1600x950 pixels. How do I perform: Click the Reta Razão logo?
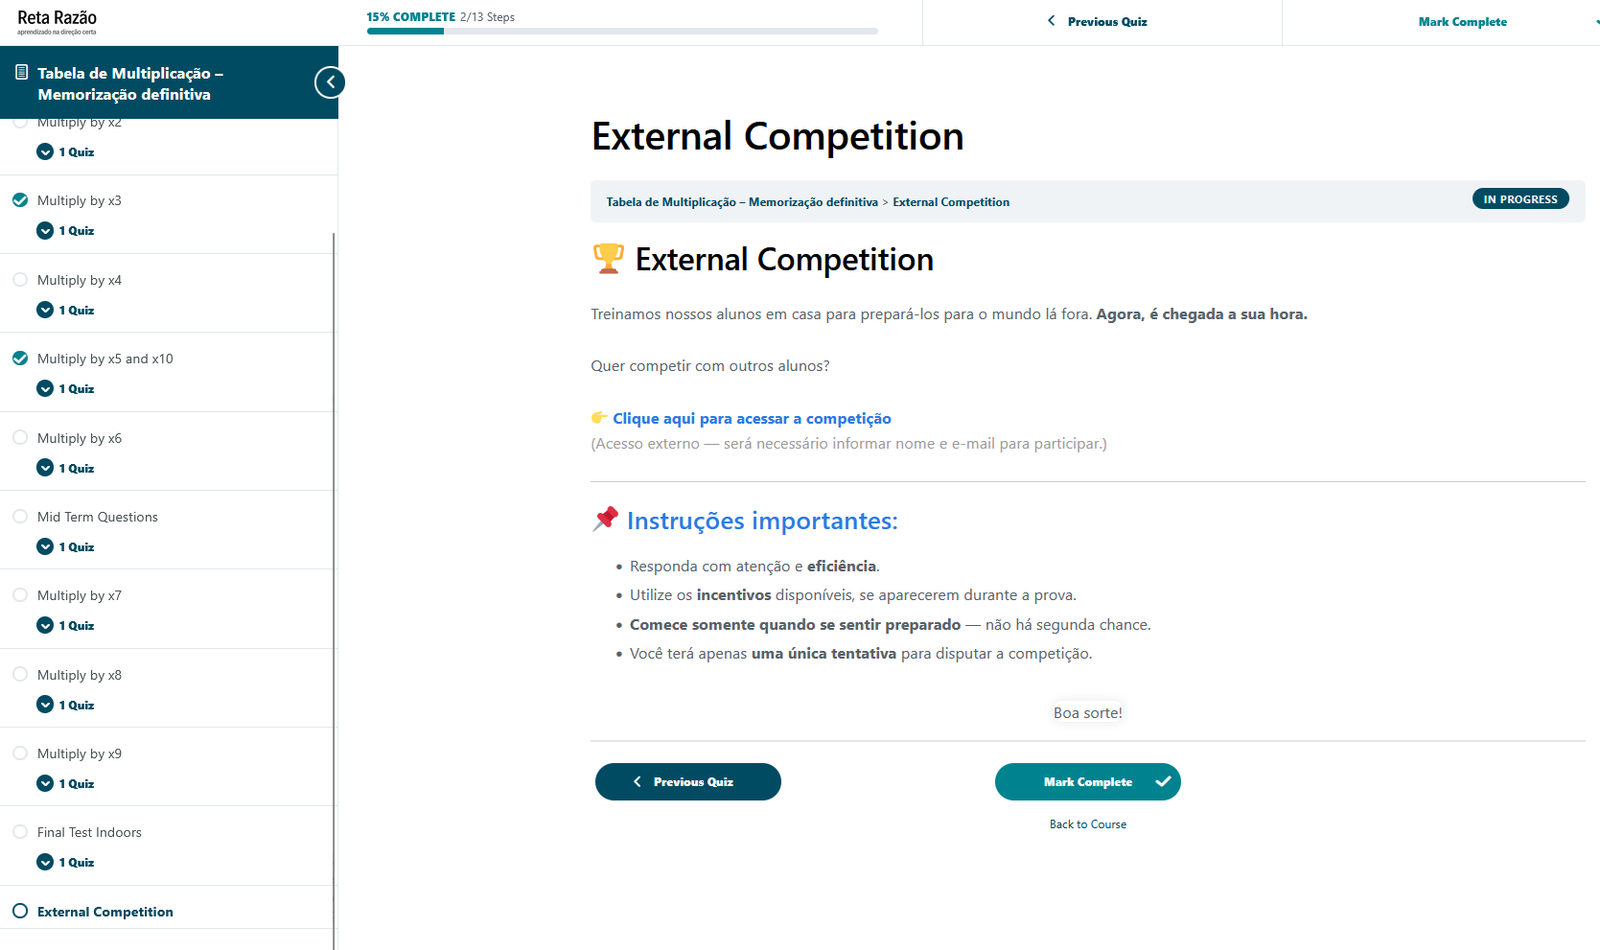(57, 22)
